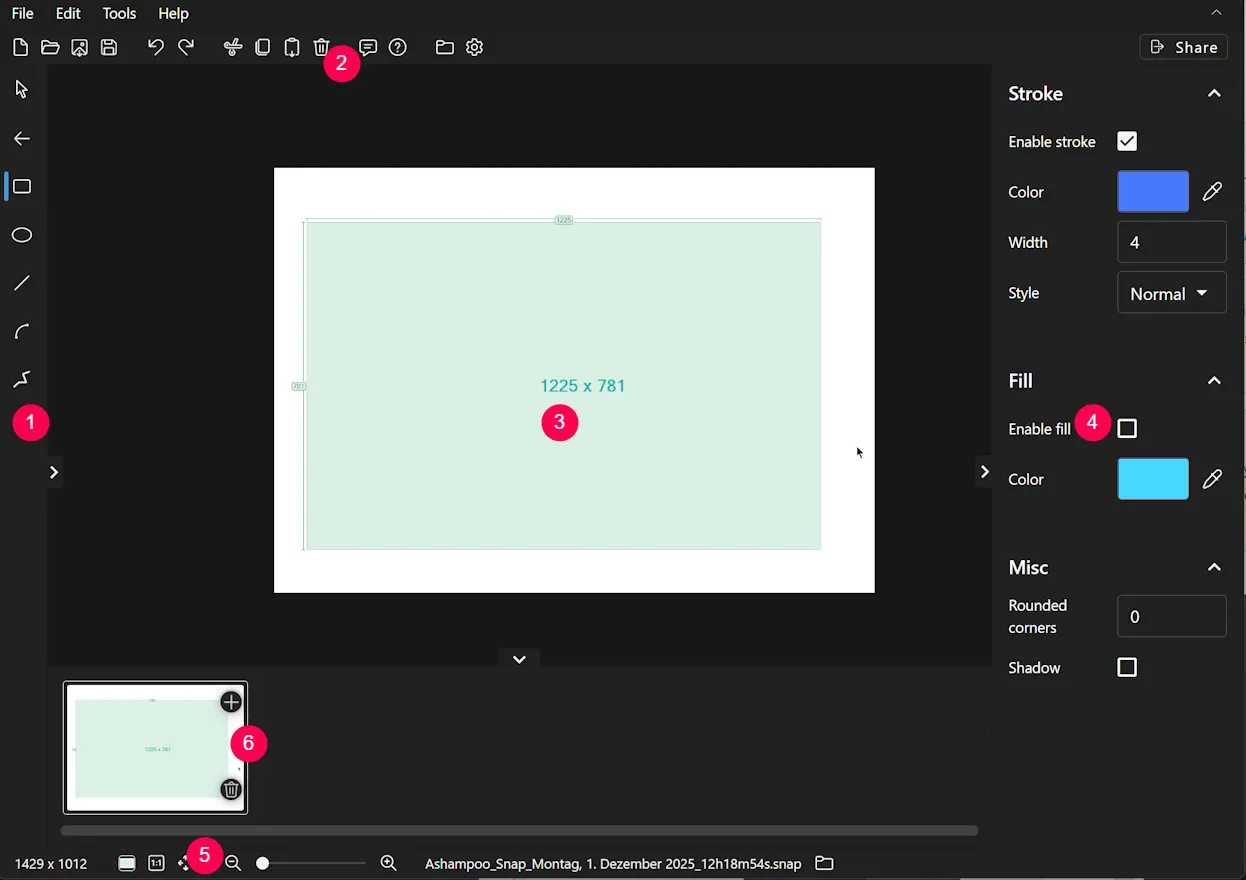1246x880 pixels.
Task: Open the stroke Color swatch
Action: point(1153,192)
